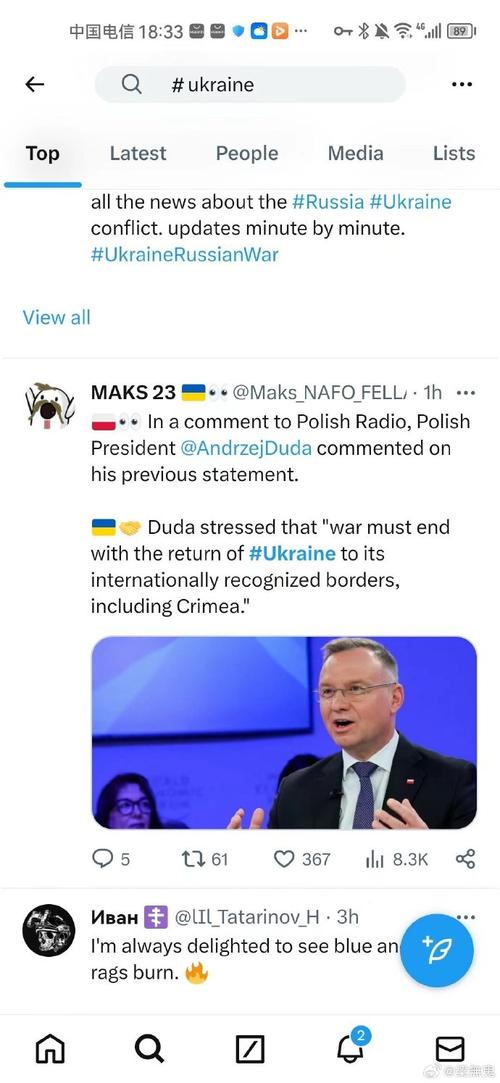Open the @AndrzejDuda mention link
Image resolution: width=500 pixels, height=1083 pixels.
coord(246,448)
